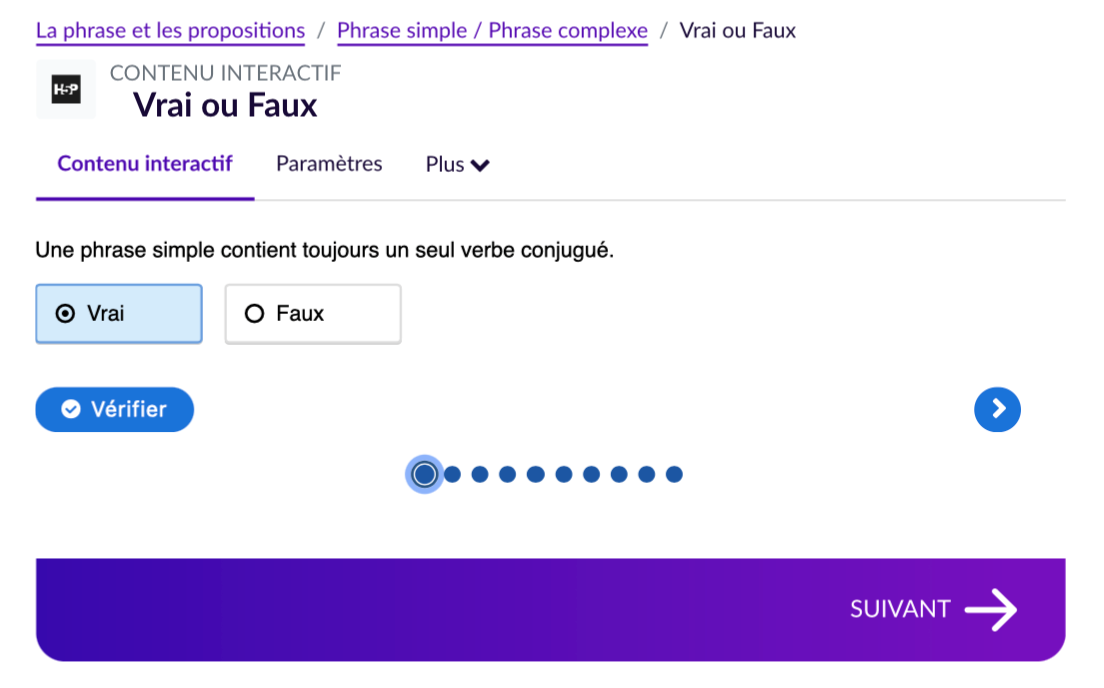This screenshot has height=688, width=1104.
Task: Select the fifth question progress dot
Action: [535, 474]
